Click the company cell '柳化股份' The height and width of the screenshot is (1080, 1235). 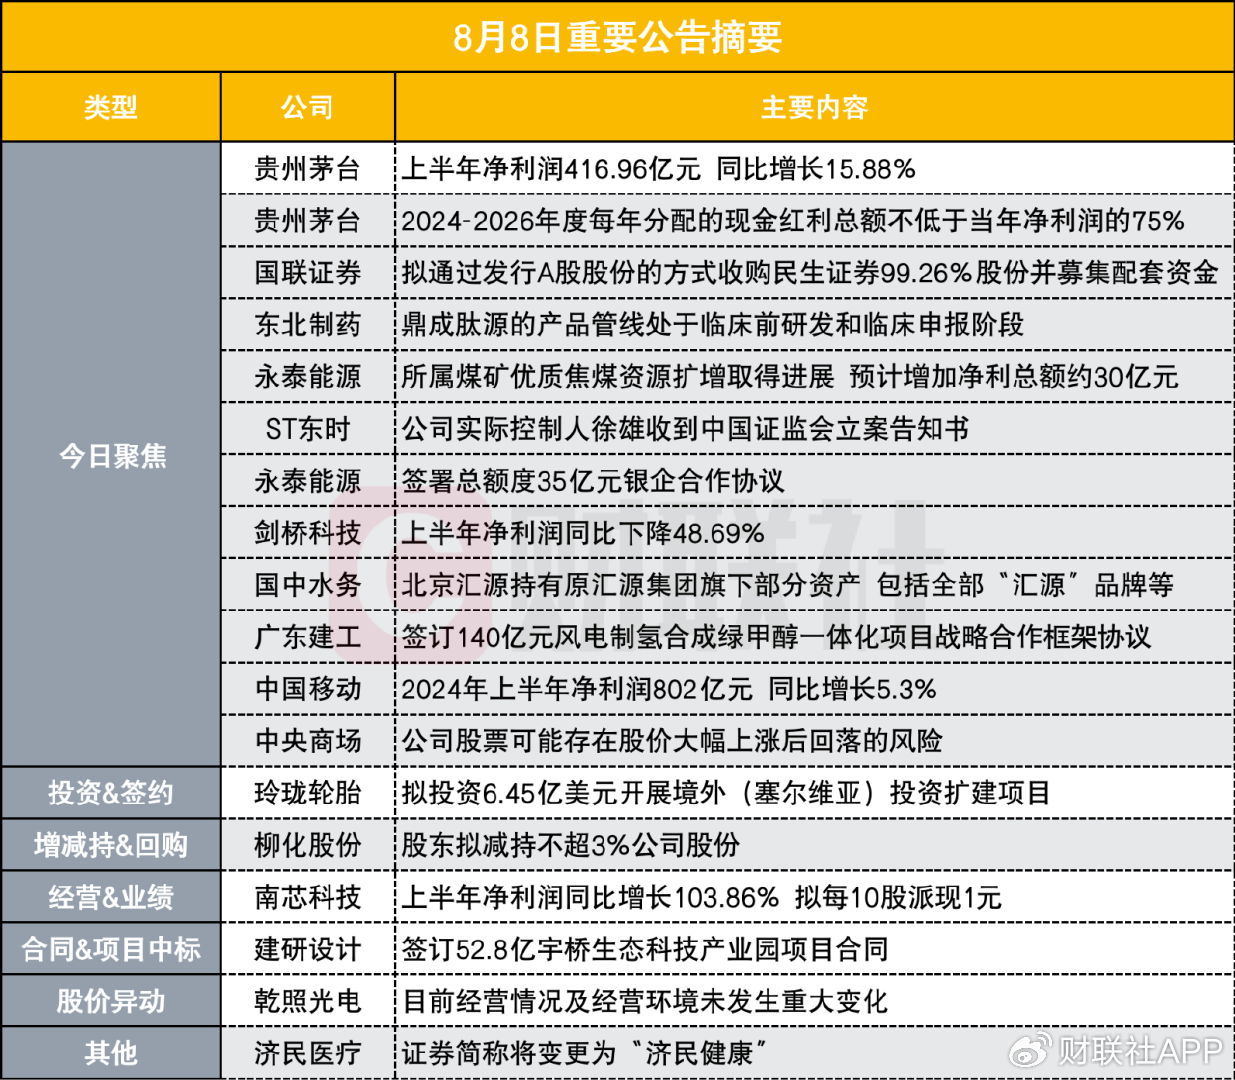[x=307, y=845]
